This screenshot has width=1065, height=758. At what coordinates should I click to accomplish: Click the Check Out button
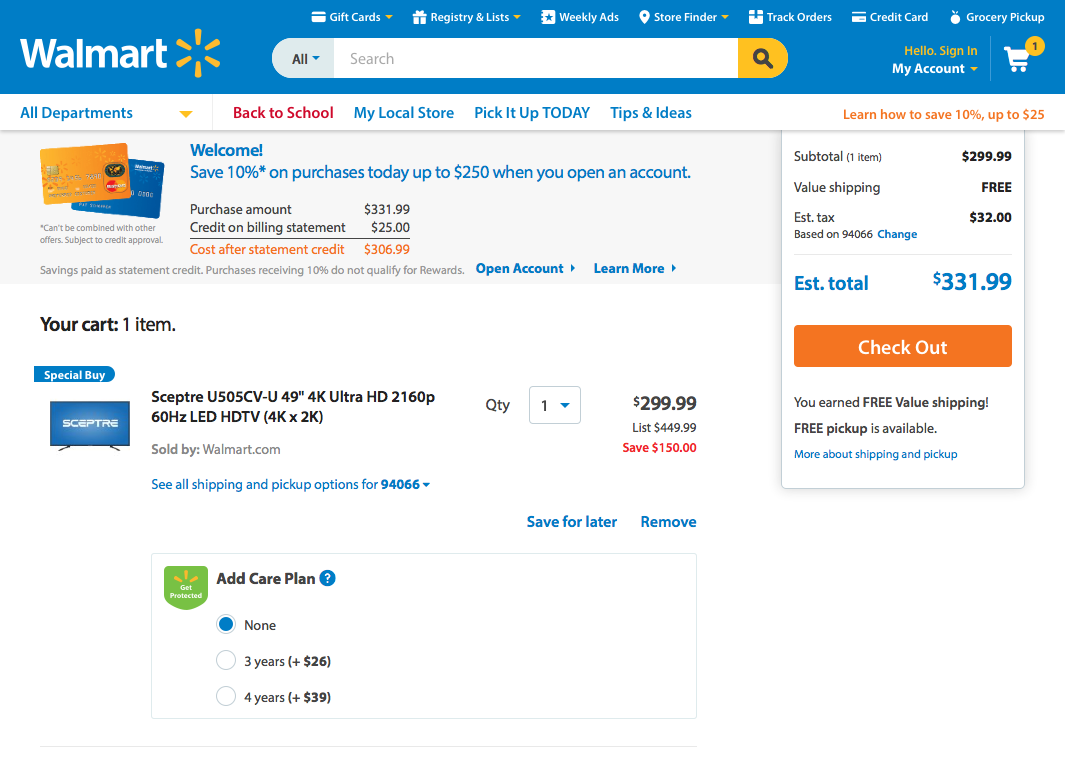903,346
